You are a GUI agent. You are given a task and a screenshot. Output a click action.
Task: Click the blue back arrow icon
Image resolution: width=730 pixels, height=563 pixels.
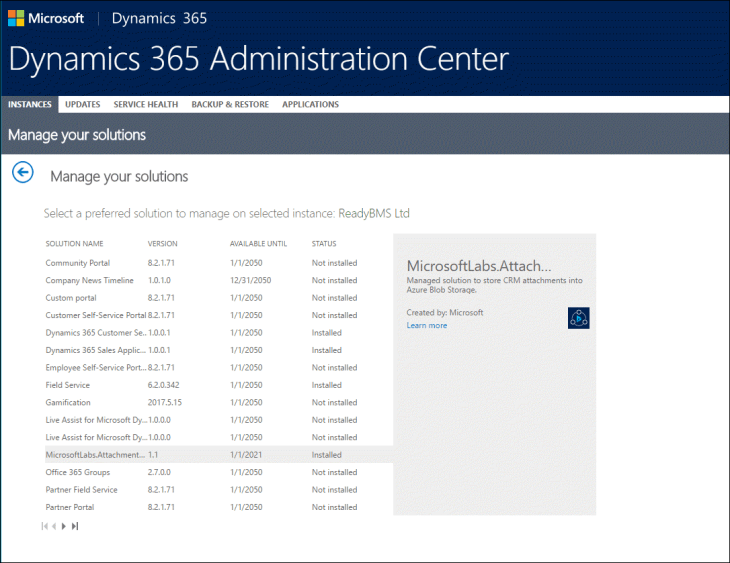(x=22, y=172)
